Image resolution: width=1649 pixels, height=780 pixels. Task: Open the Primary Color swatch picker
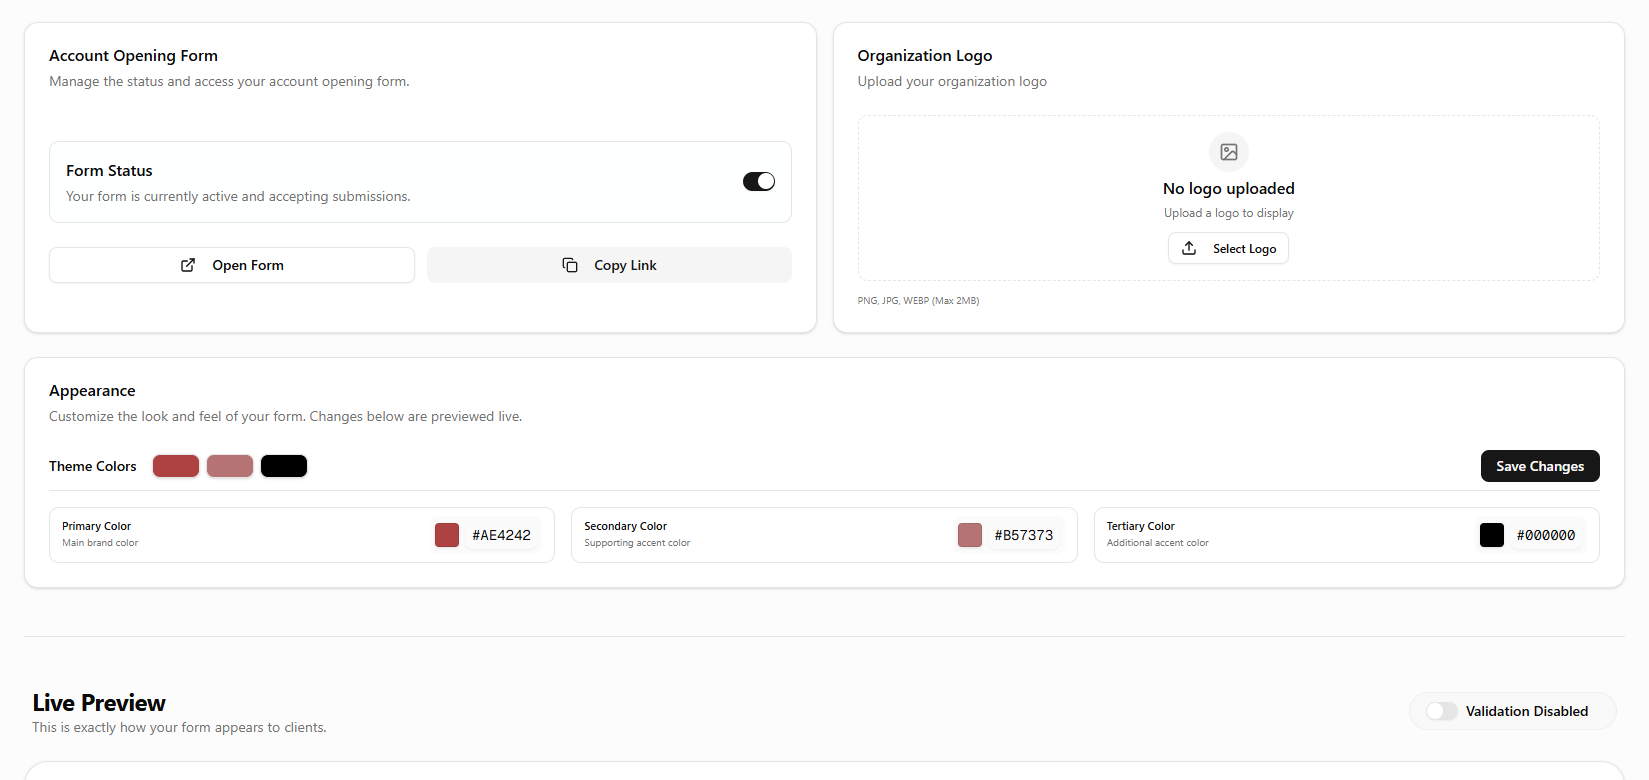point(447,535)
